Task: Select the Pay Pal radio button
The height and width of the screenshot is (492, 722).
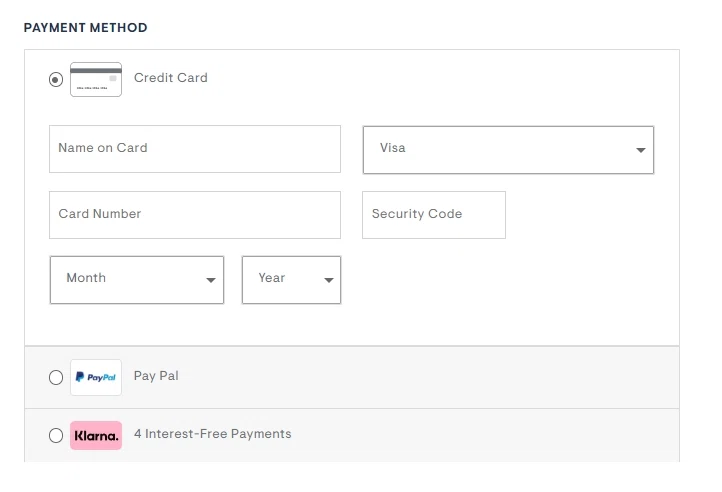Action: 56,377
